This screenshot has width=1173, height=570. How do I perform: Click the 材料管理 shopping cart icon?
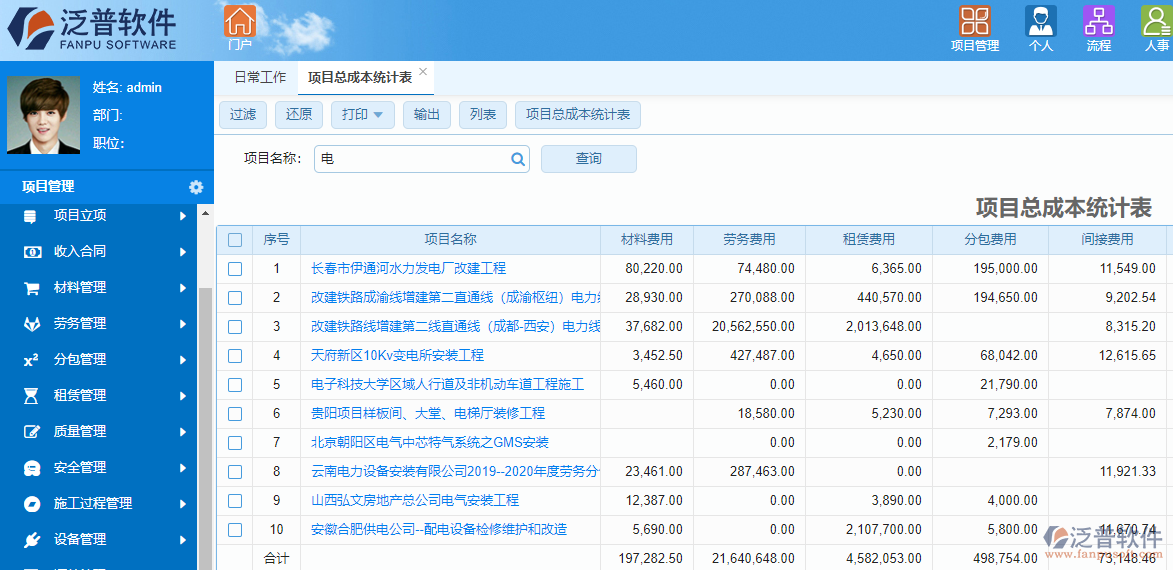click(31, 288)
